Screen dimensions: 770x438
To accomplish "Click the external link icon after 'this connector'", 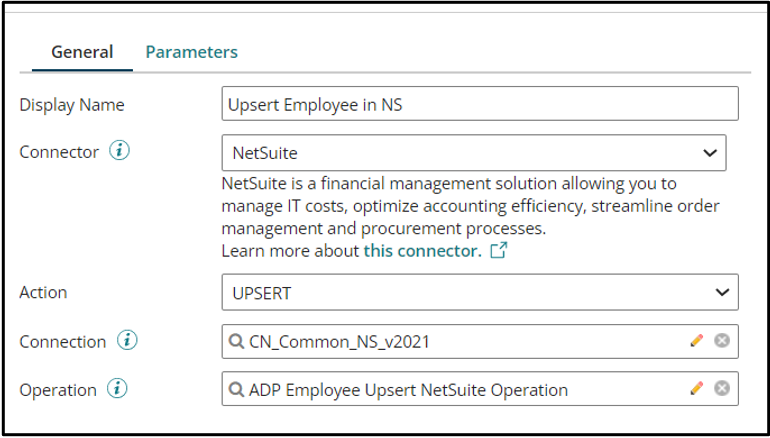I will (498, 251).
